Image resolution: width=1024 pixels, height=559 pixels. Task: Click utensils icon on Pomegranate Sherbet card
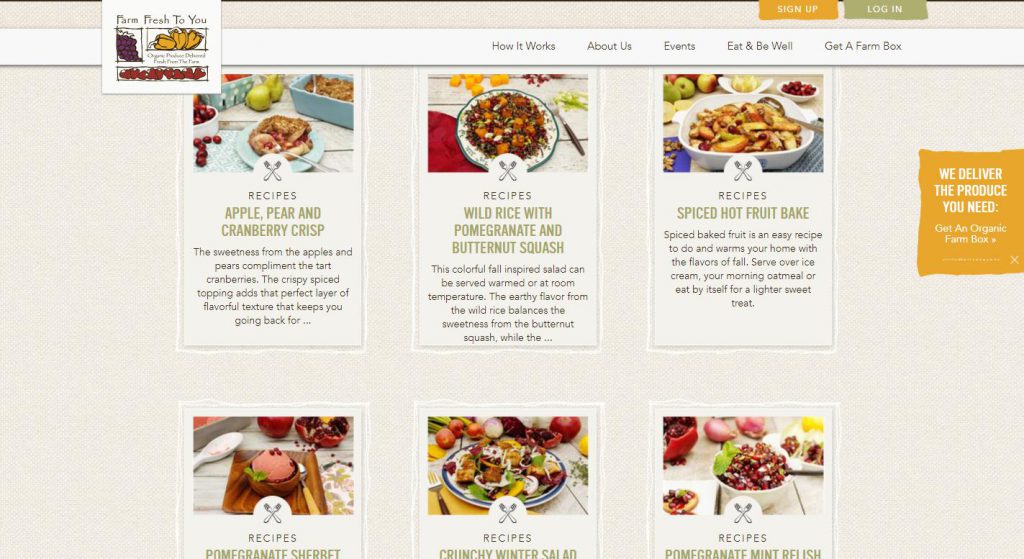(x=272, y=513)
